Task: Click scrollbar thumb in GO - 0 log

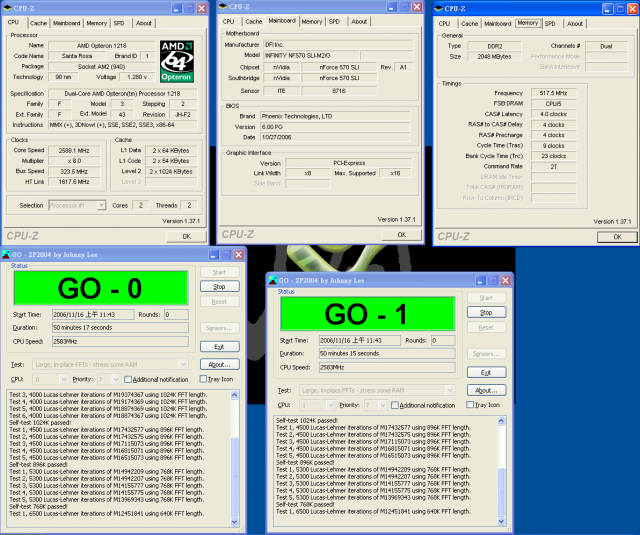Action: point(235,477)
